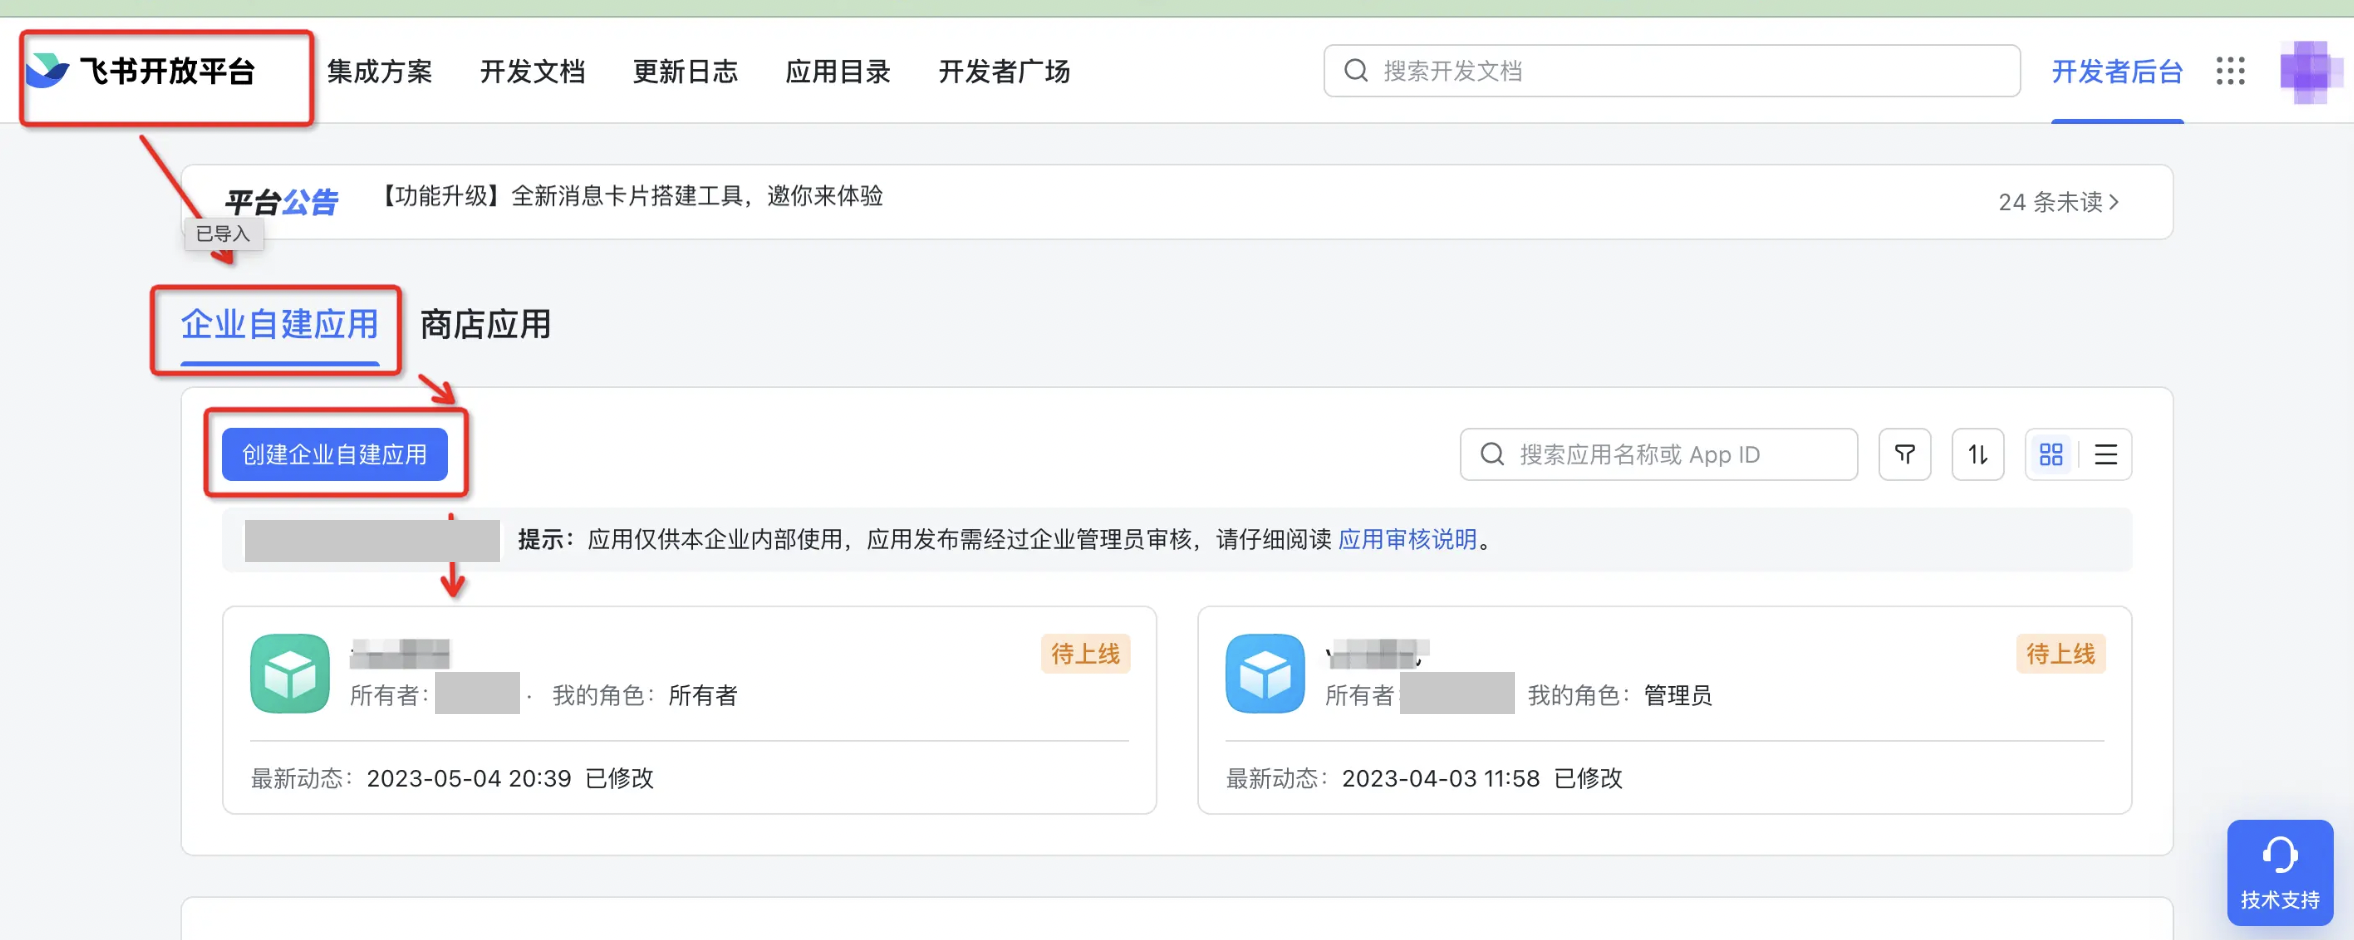Open the 应用审核说明 link

(x=1408, y=540)
